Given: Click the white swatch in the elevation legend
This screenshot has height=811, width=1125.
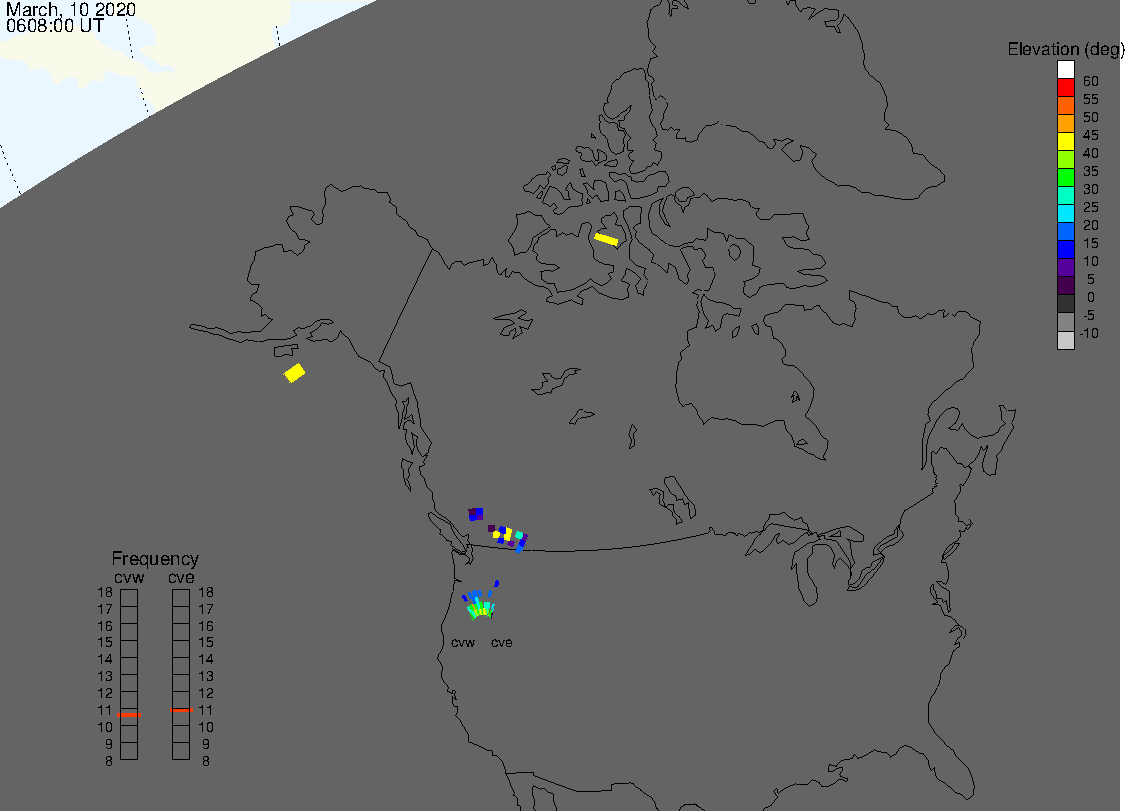Looking at the screenshot, I should [1065, 70].
